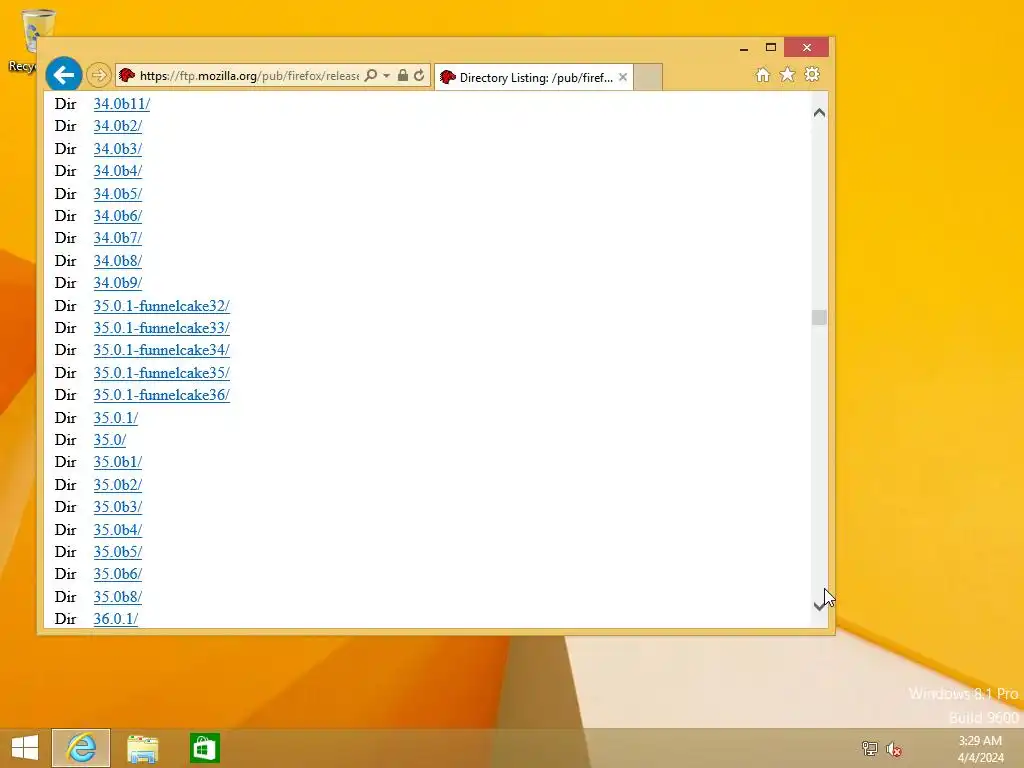This screenshot has width=1024, height=768.
Task: Open the 35.0b4/ directory link
Action: 118,530
